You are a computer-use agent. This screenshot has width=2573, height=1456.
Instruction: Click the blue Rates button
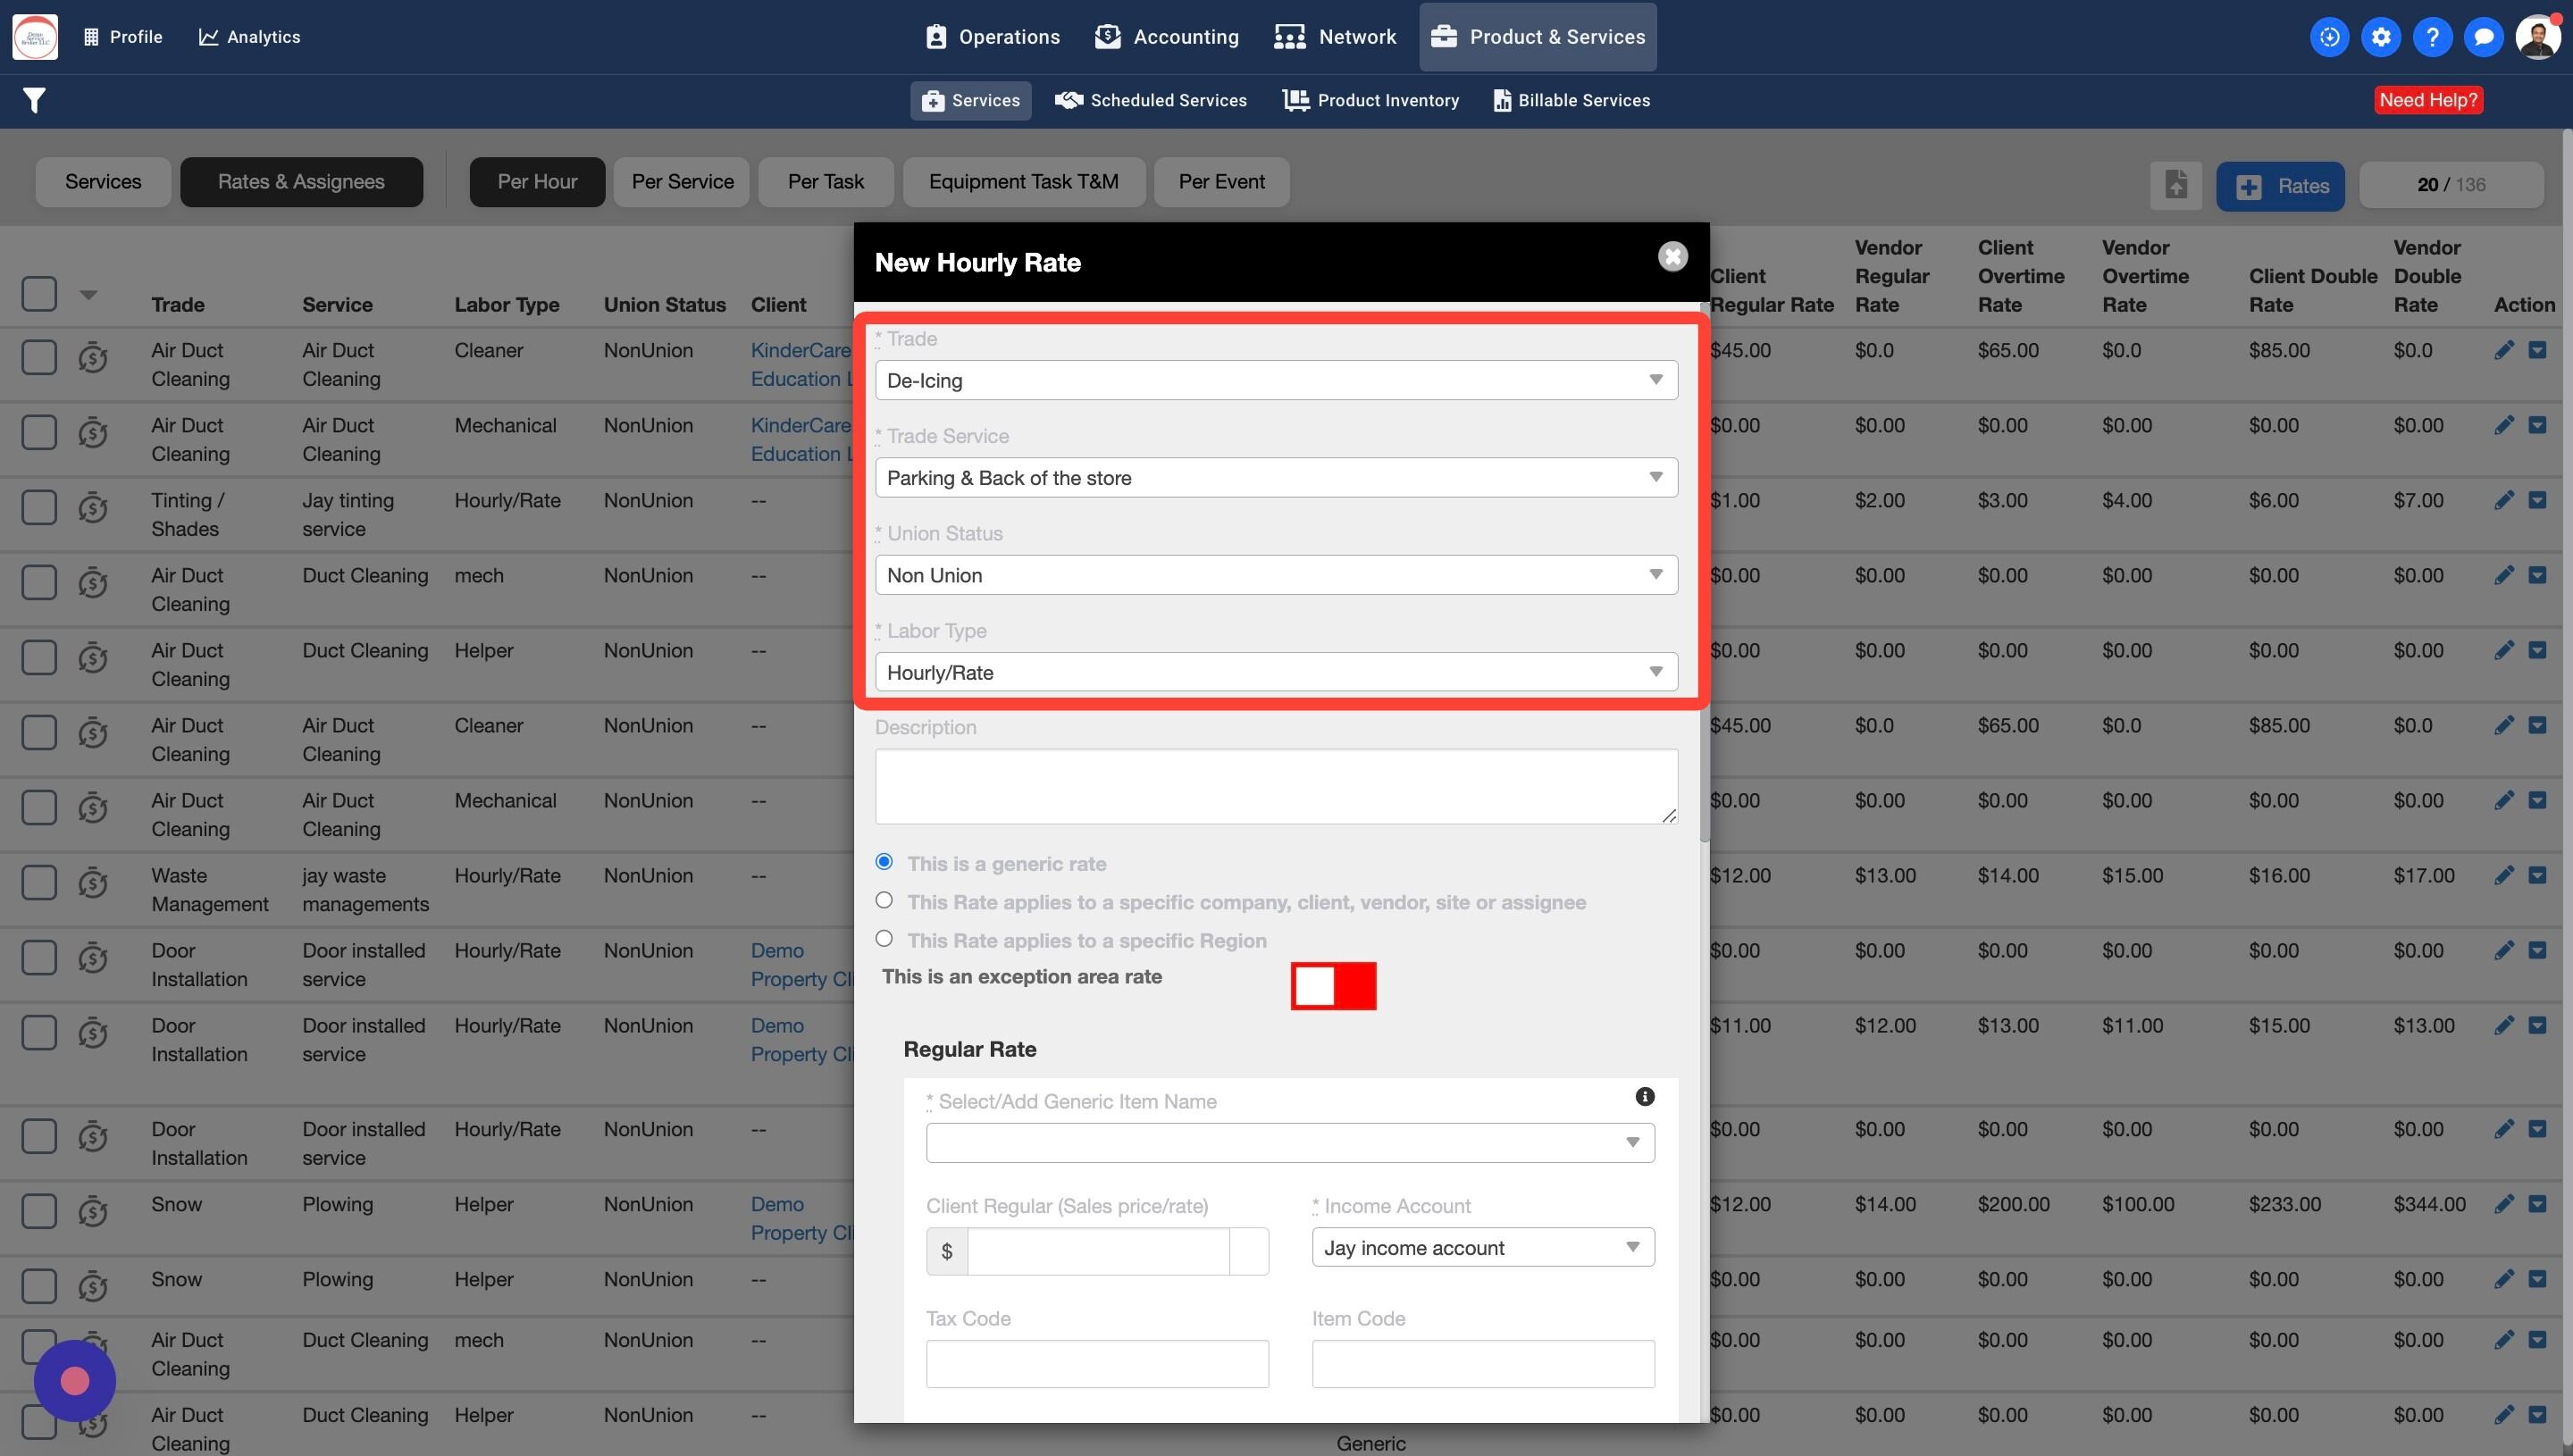point(2279,186)
